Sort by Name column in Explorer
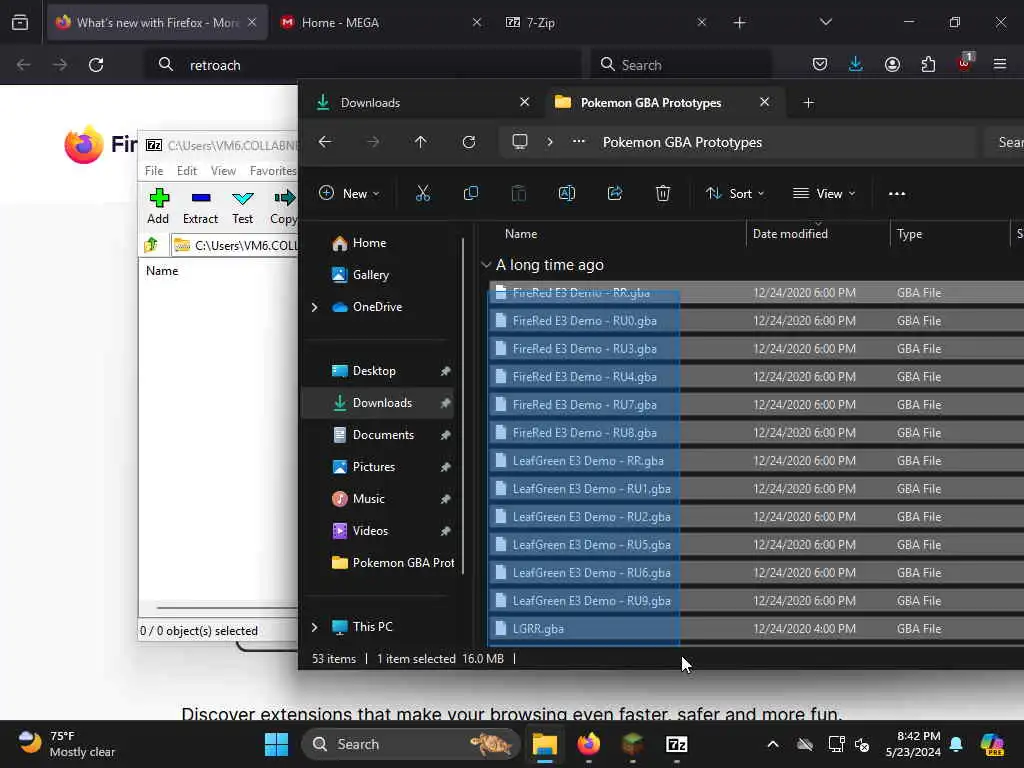 521,234
